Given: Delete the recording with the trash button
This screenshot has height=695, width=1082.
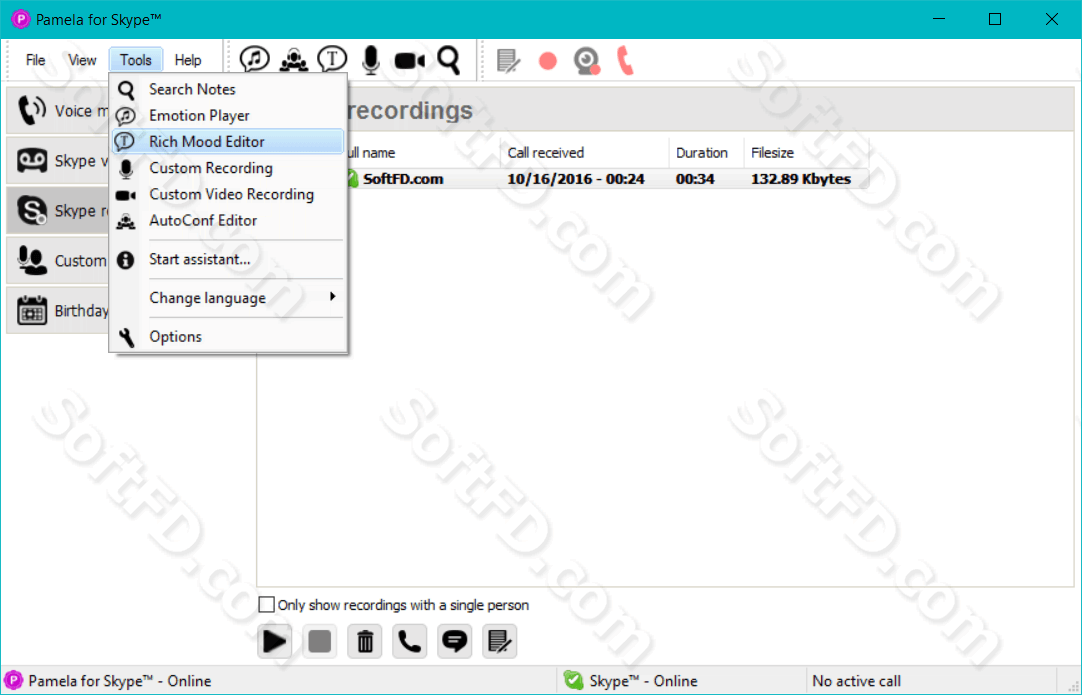Looking at the screenshot, I should pos(365,641).
